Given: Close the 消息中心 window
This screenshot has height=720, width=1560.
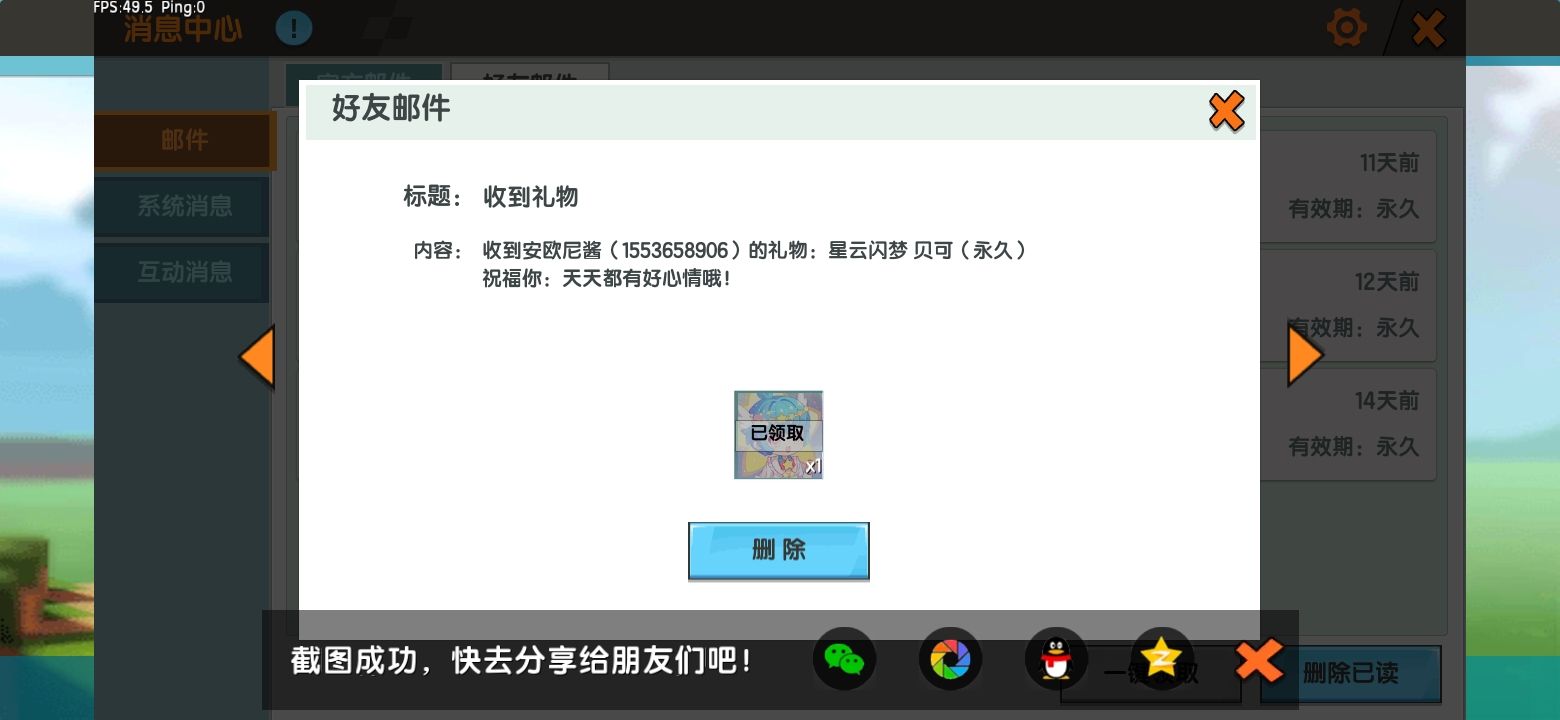Looking at the screenshot, I should tap(1428, 28).
